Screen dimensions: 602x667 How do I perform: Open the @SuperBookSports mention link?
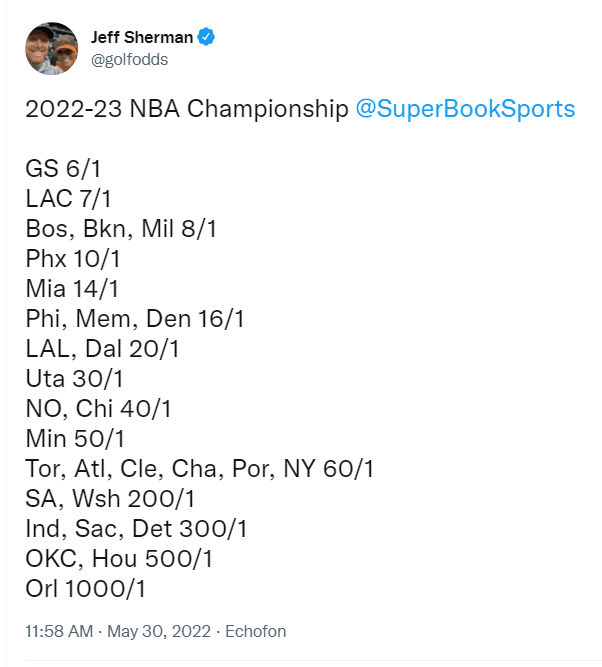[465, 108]
